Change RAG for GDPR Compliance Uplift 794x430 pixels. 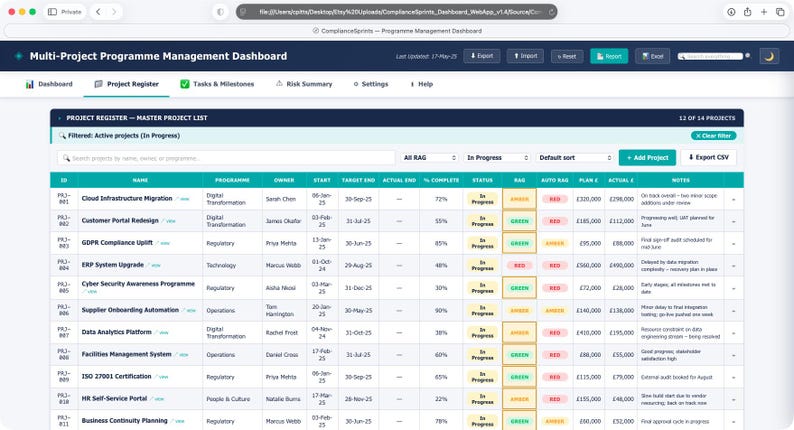pyautogui.click(x=519, y=244)
